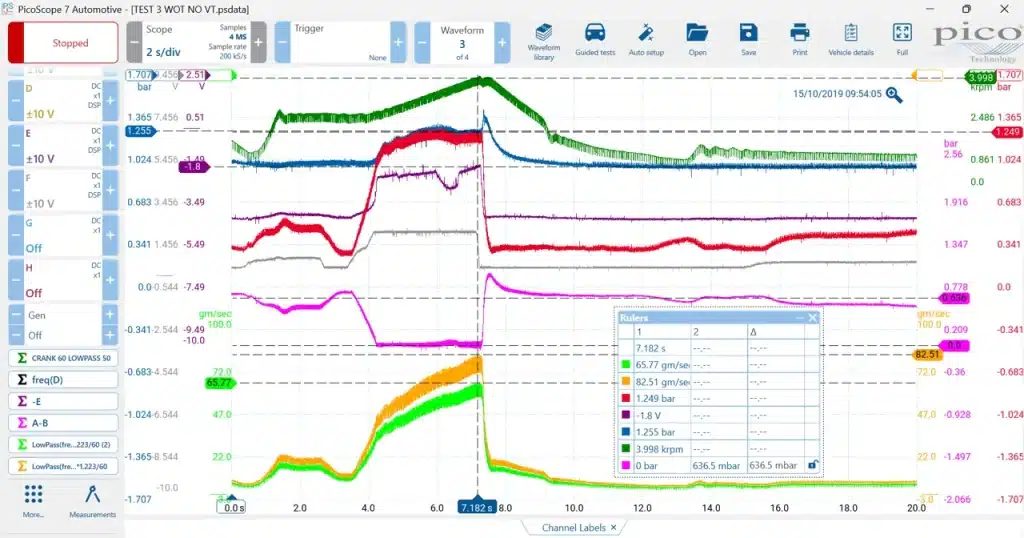Open the Channel D ±10 V options
This screenshot has height=538, width=1024.
(63, 101)
